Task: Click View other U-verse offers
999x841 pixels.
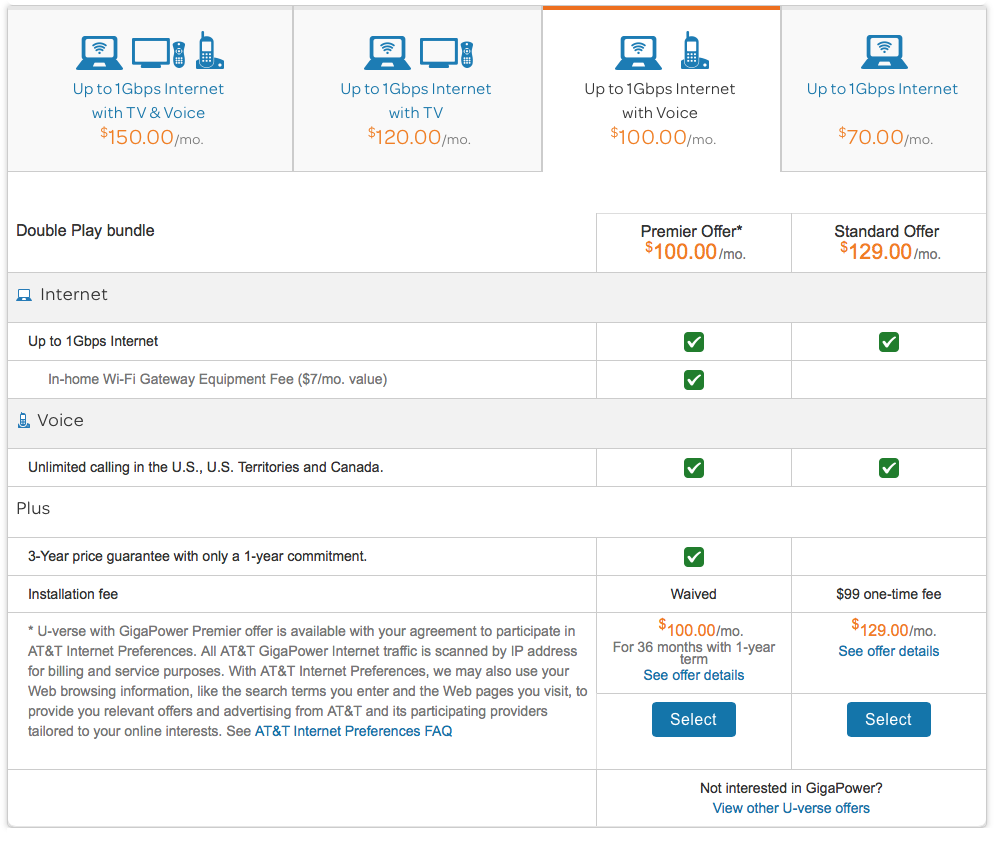Action: coord(791,808)
